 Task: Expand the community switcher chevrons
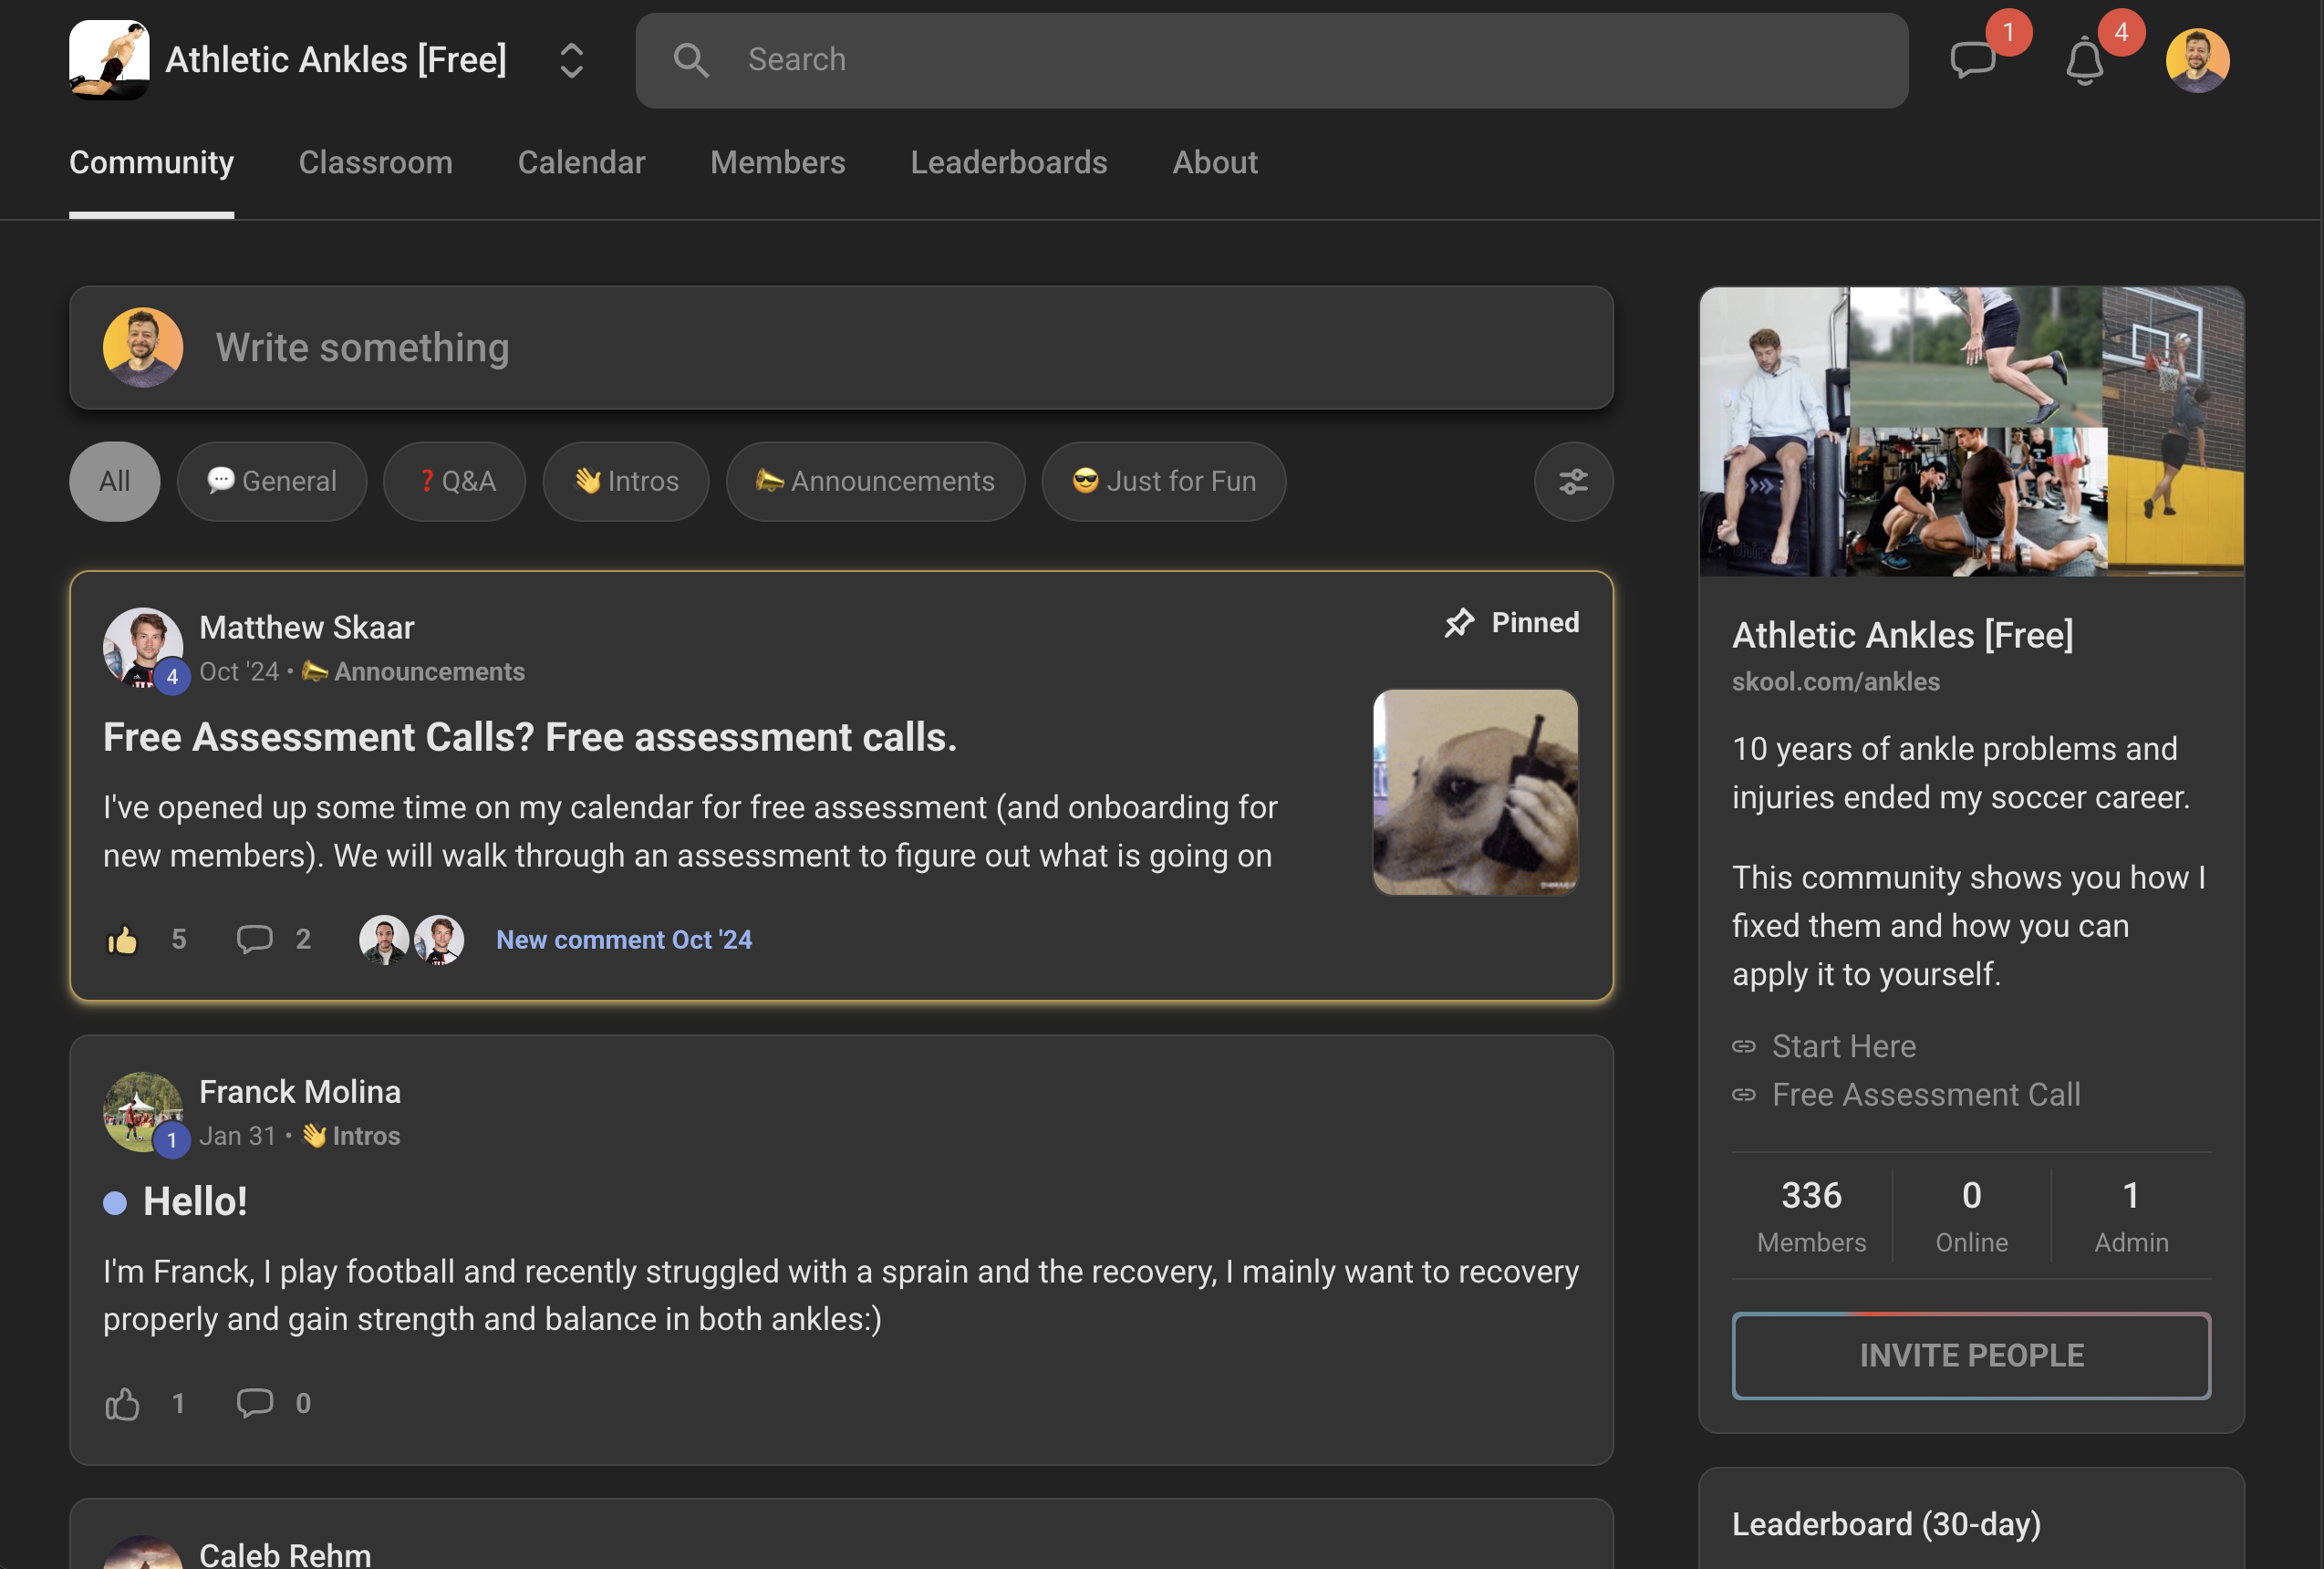pyautogui.click(x=571, y=60)
